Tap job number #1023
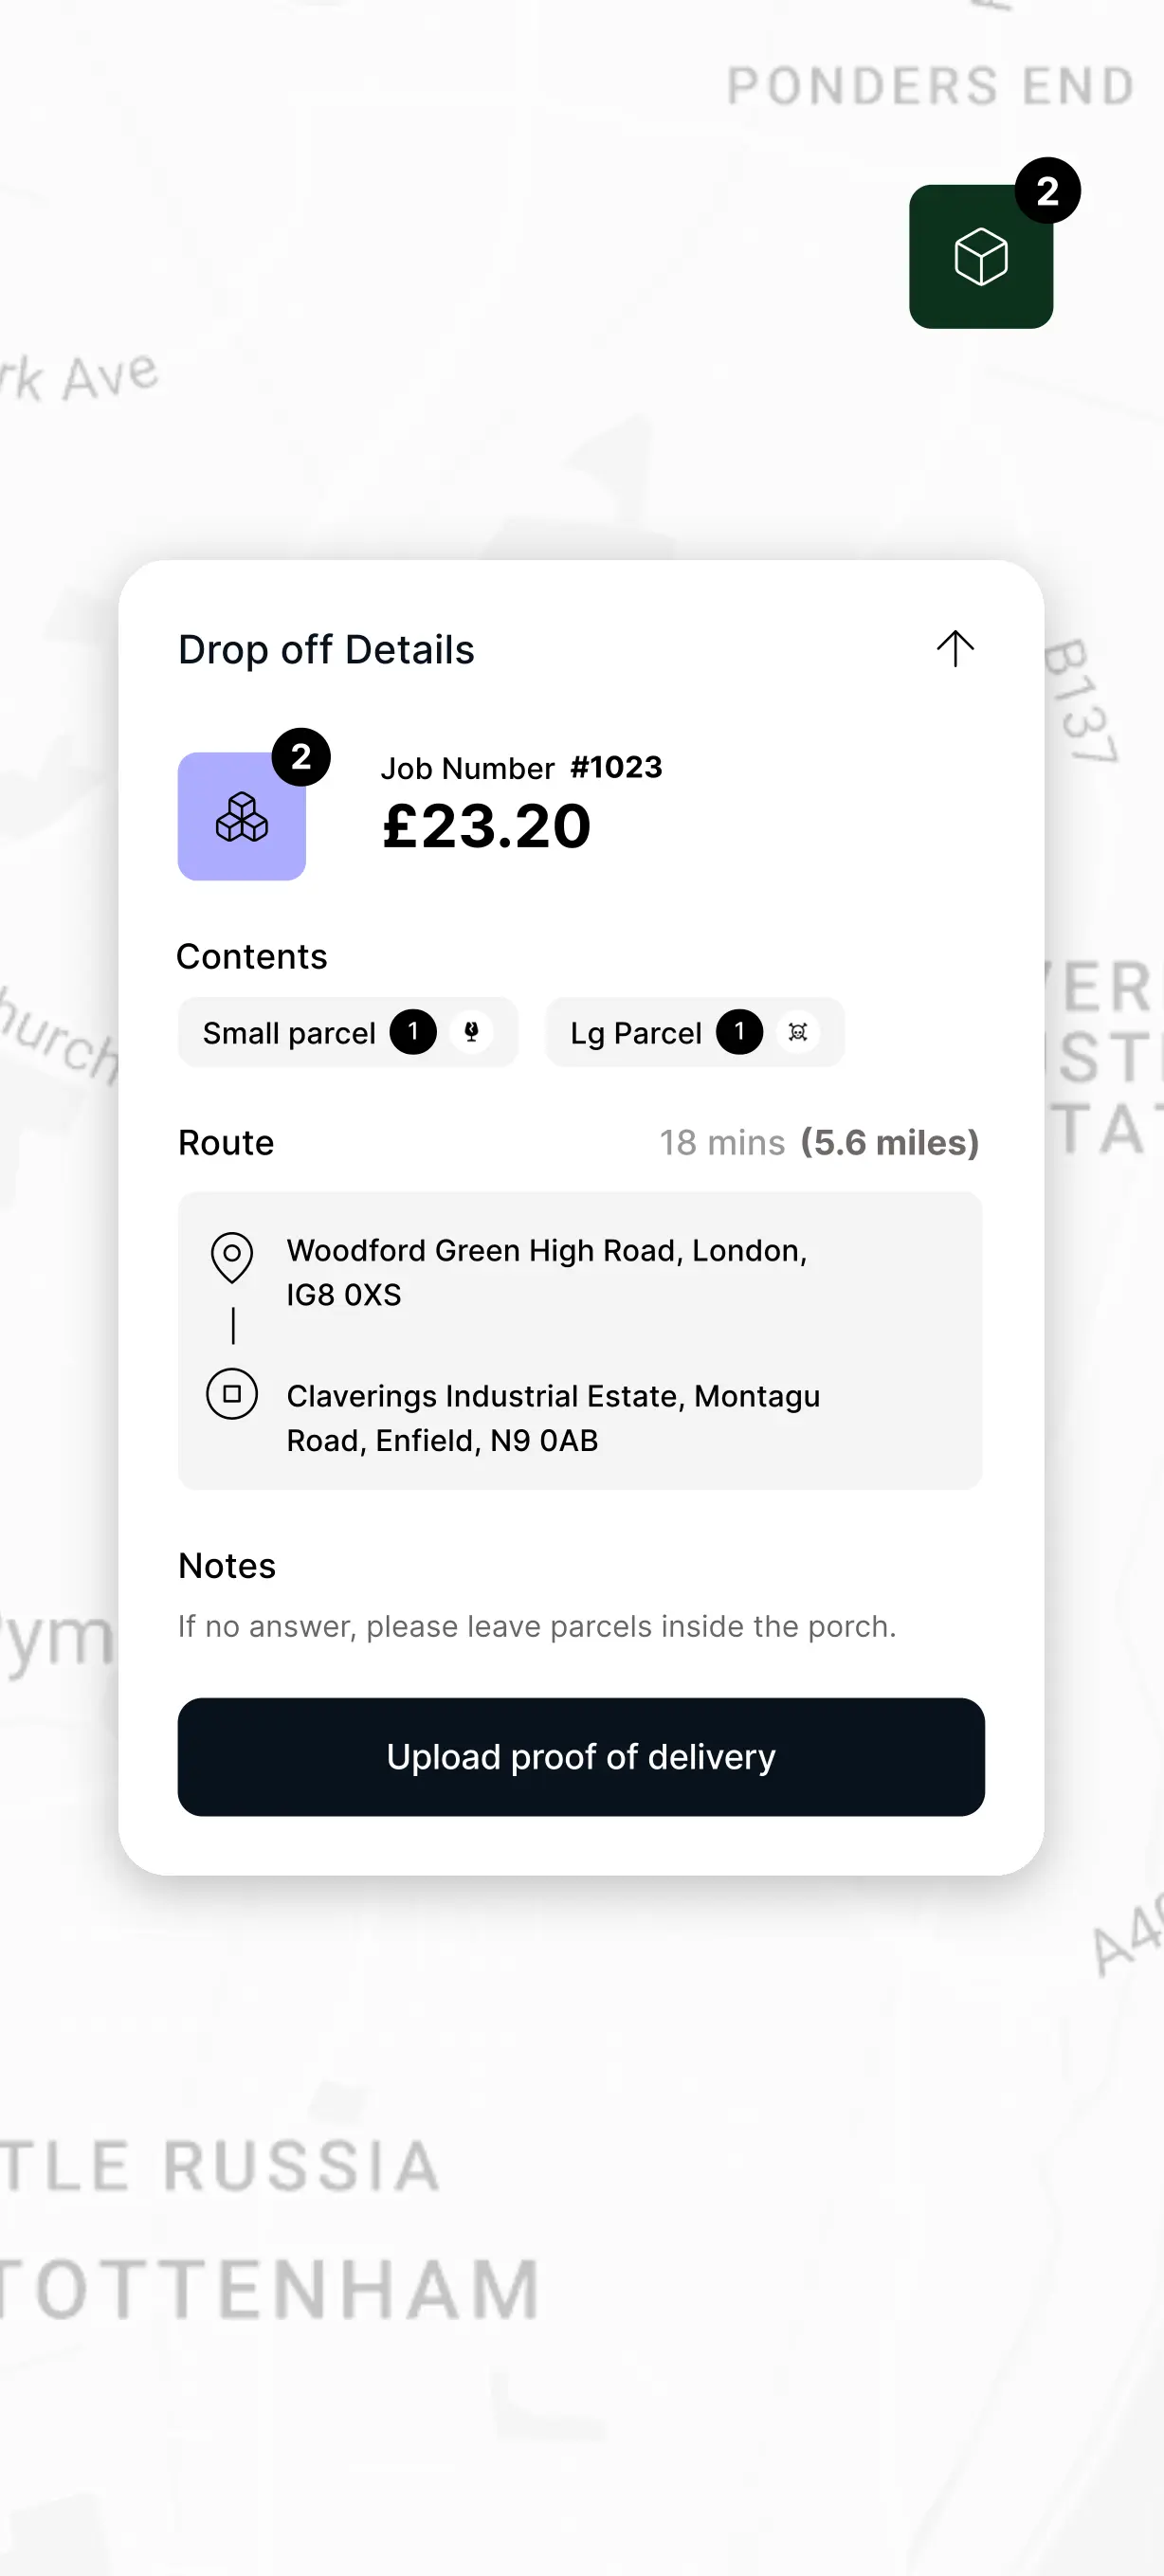The width and height of the screenshot is (1164, 2576). point(616,767)
